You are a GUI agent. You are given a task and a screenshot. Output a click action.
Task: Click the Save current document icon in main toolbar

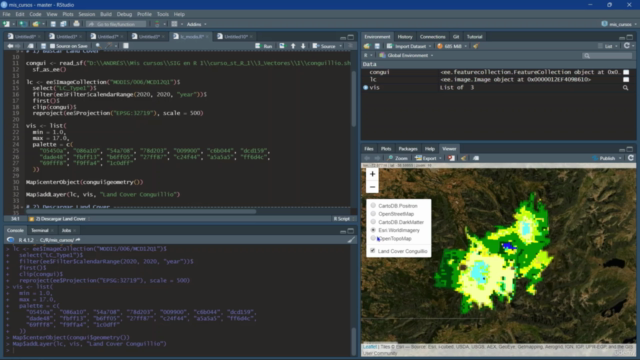click(x=53, y=24)
